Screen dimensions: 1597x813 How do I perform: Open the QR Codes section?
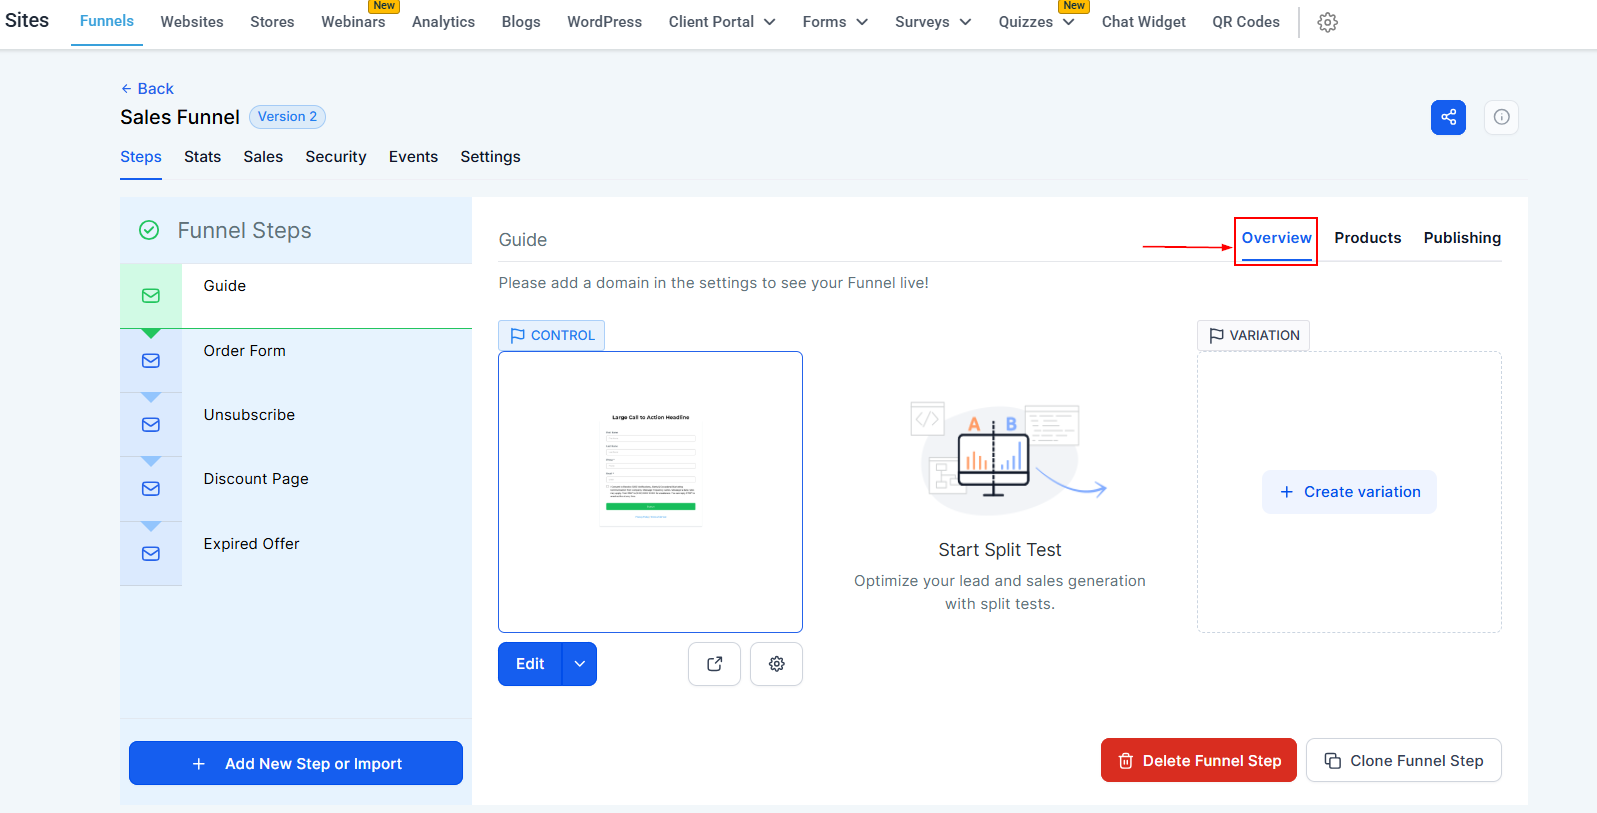[x=1246, y=22]
